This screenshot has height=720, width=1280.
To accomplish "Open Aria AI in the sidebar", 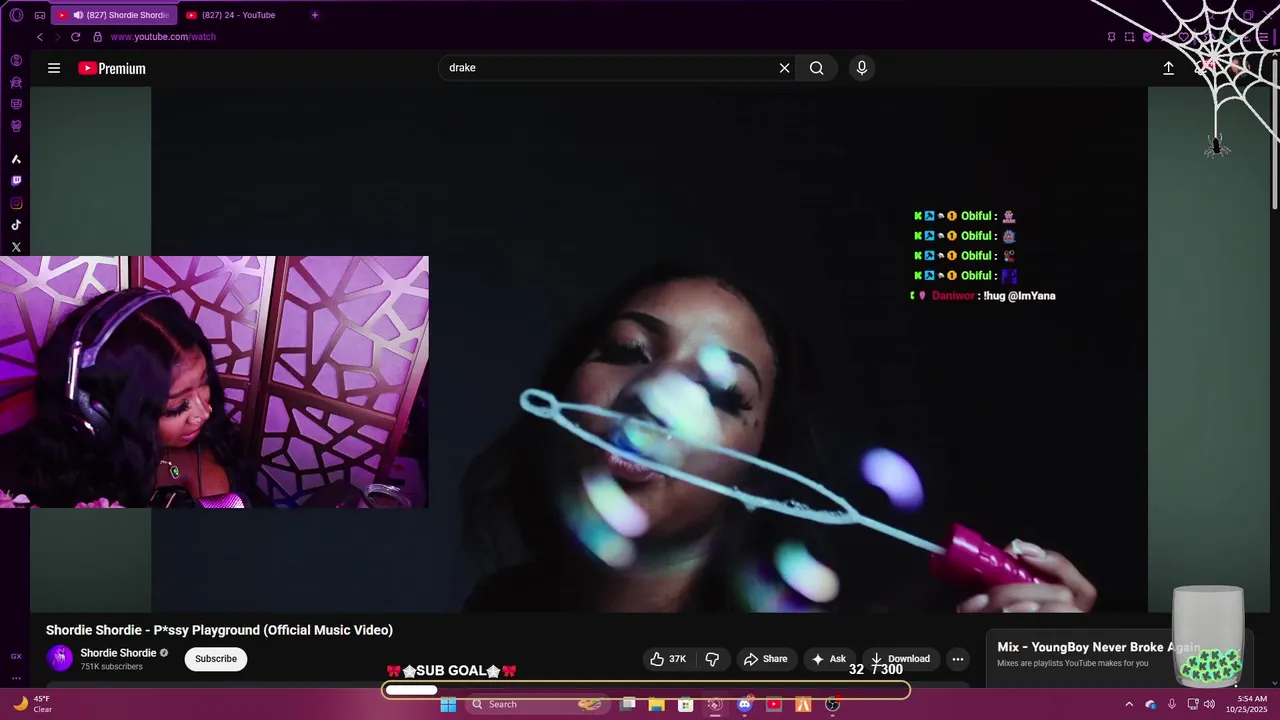I will [x=16, y=159].
